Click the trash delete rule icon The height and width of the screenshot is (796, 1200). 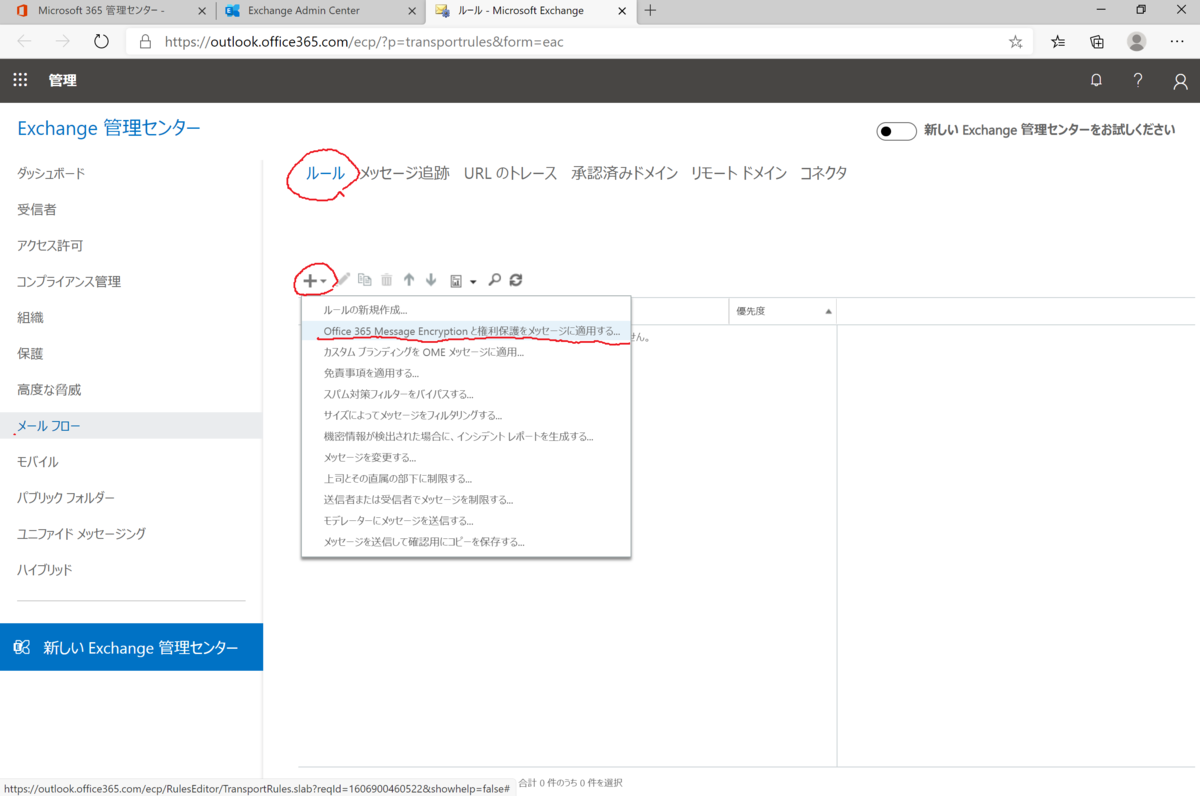point(386,280)
